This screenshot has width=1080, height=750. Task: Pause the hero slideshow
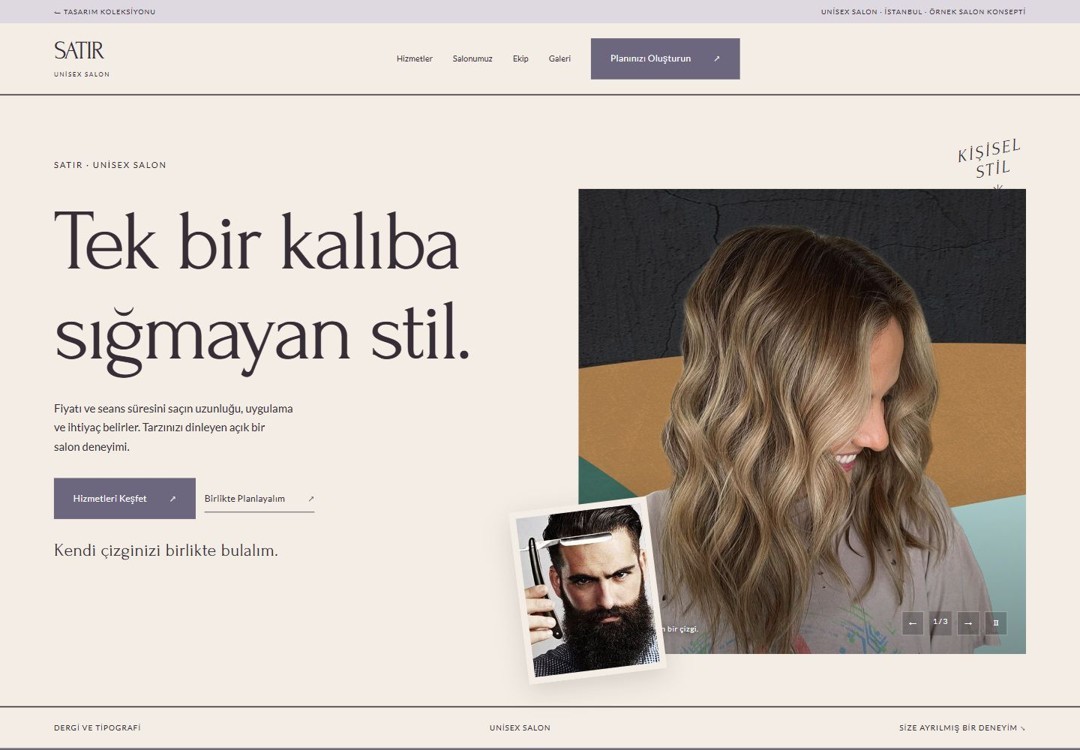[995, 623]
